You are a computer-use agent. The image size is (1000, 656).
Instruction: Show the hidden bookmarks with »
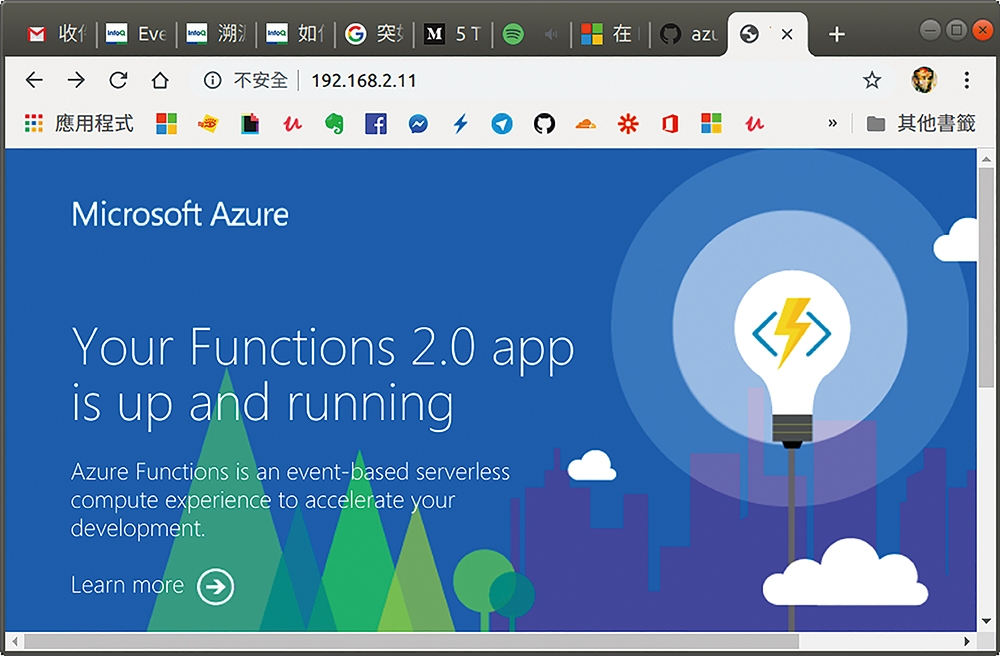point(832,123)
